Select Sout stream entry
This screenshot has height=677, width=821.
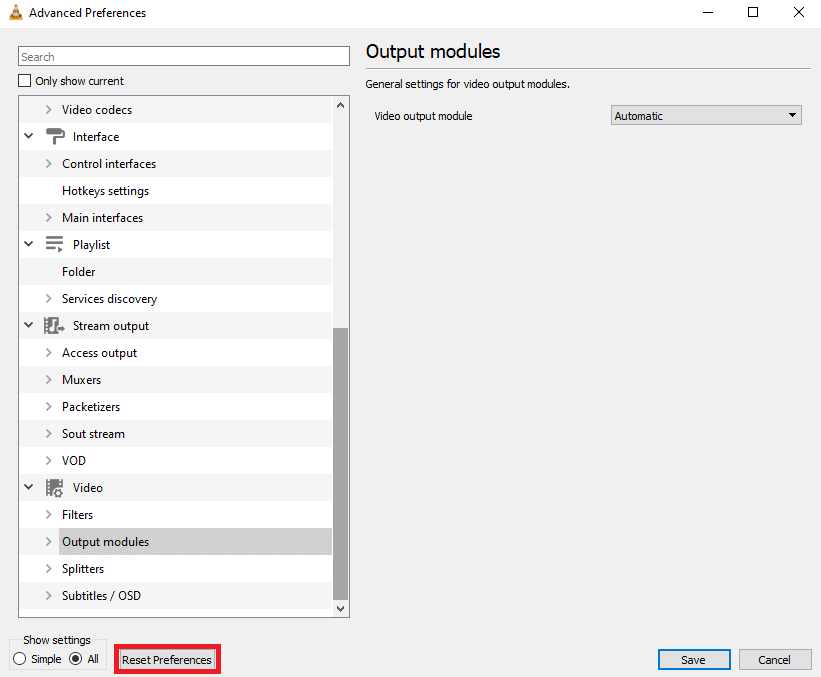93,434
